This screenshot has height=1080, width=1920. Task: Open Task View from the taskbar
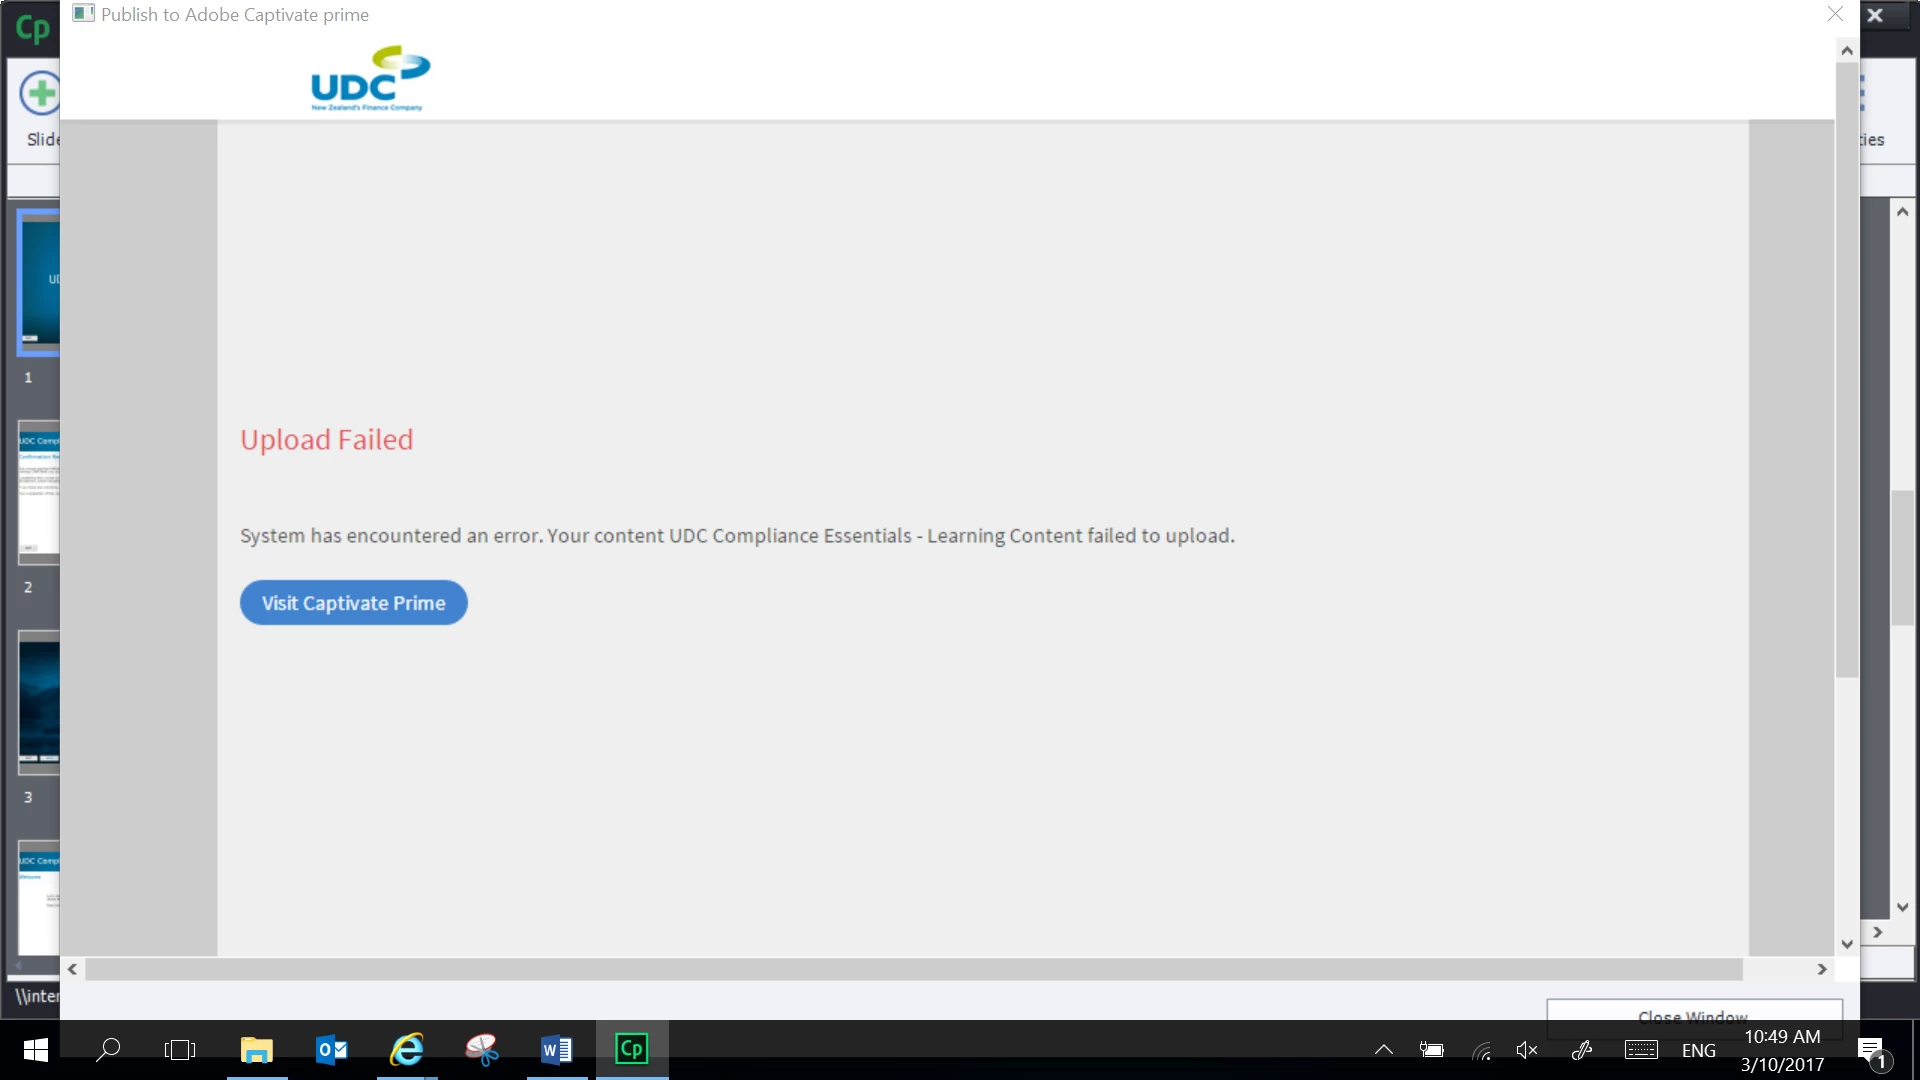tap(180, 1049)
